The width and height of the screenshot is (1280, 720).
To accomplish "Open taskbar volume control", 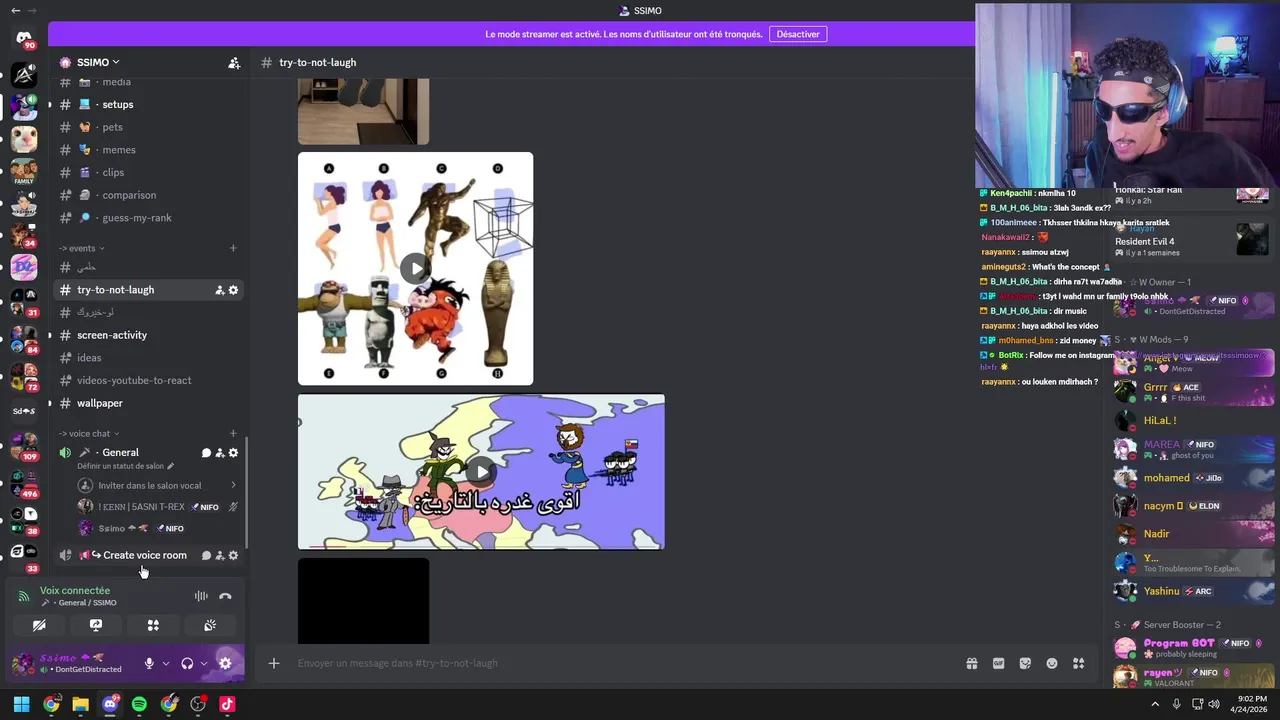I will (x=1214, y=704).
